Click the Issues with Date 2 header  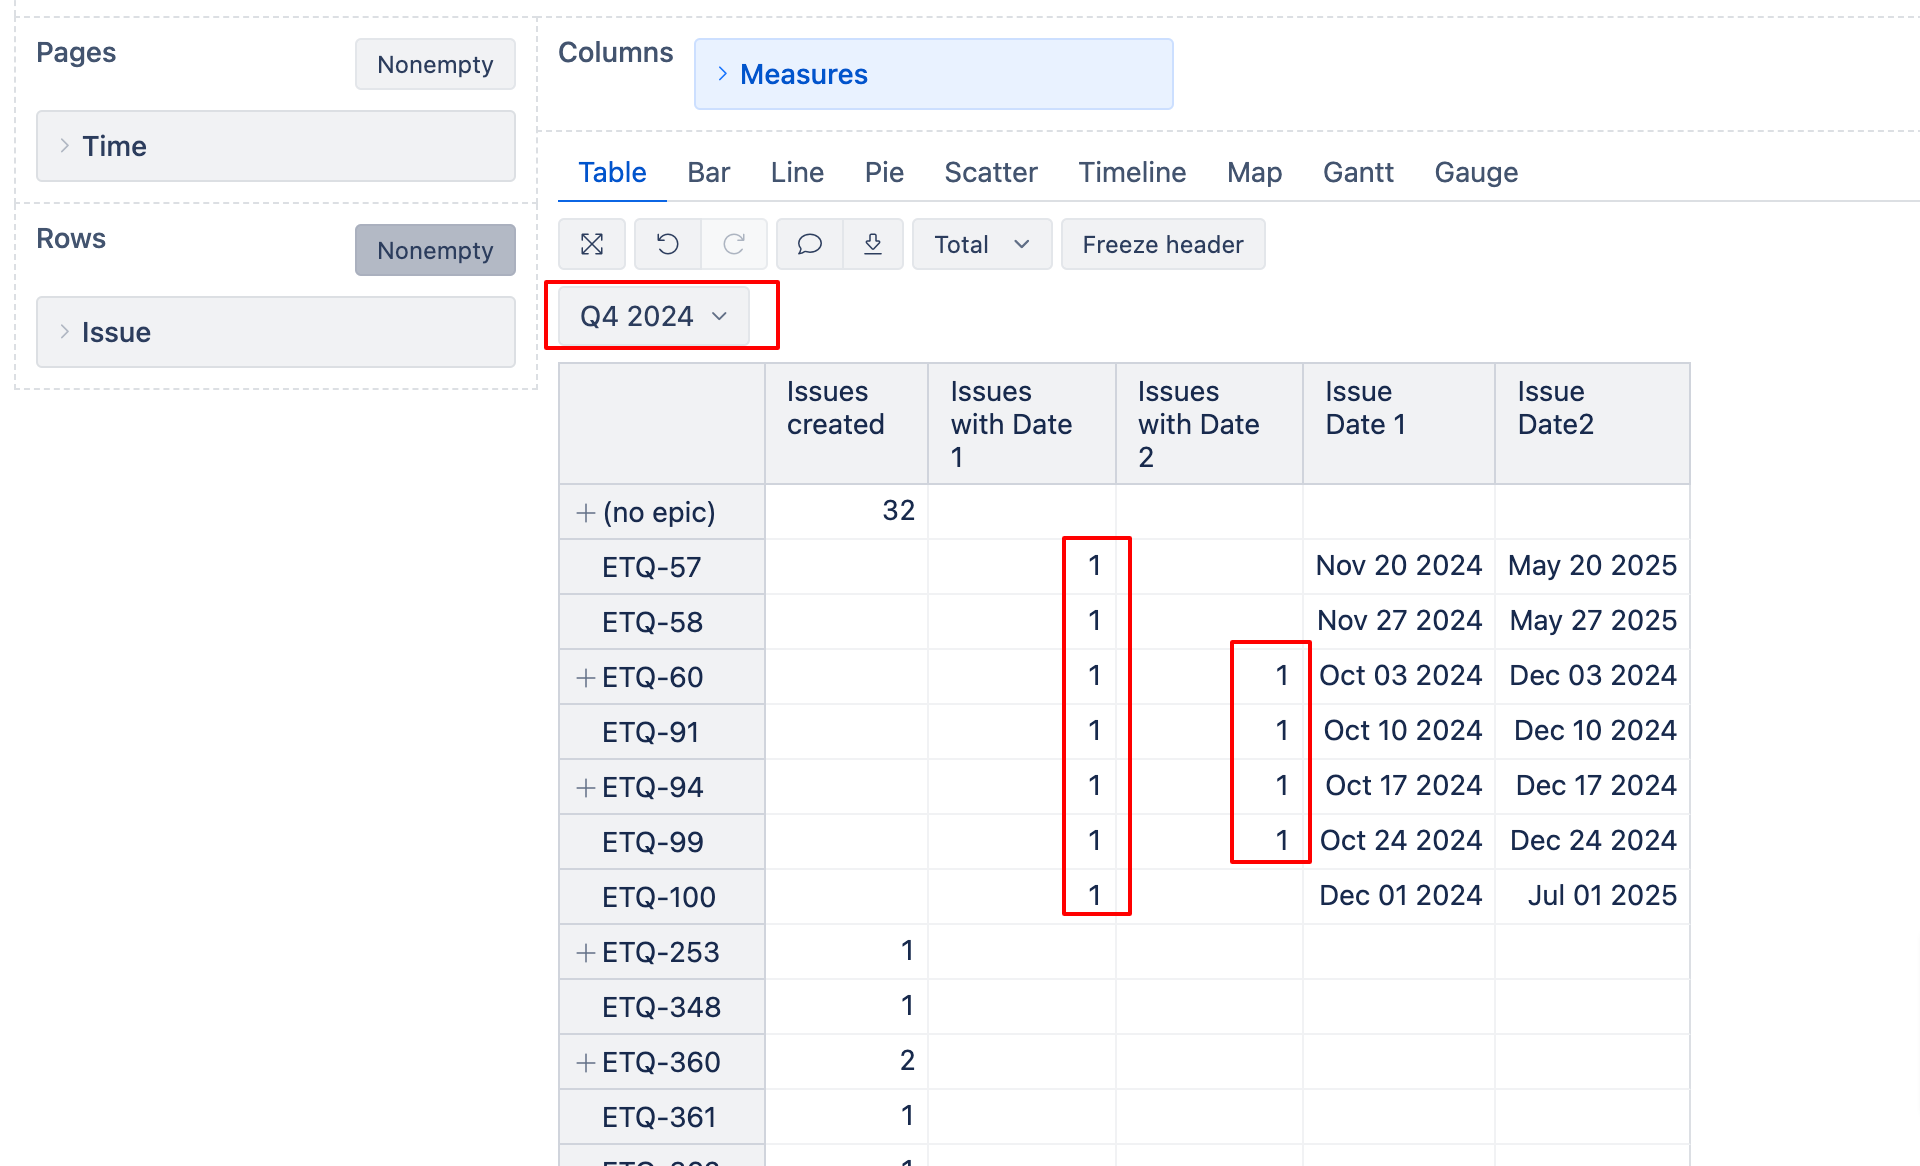1209,424
